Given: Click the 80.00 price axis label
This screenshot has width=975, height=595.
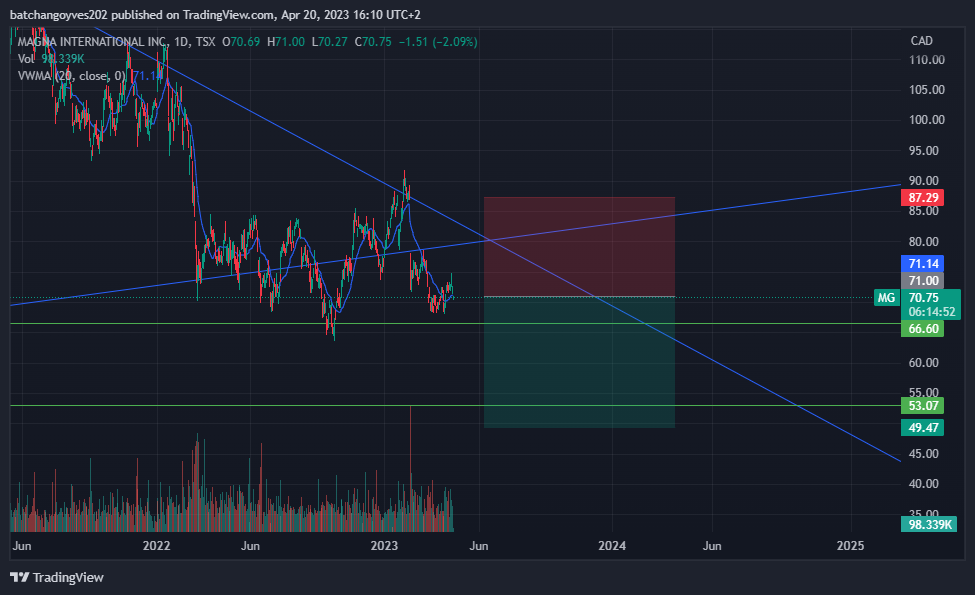Looking at the screenshot, I should pyautogui.click(x=923, y=241).
